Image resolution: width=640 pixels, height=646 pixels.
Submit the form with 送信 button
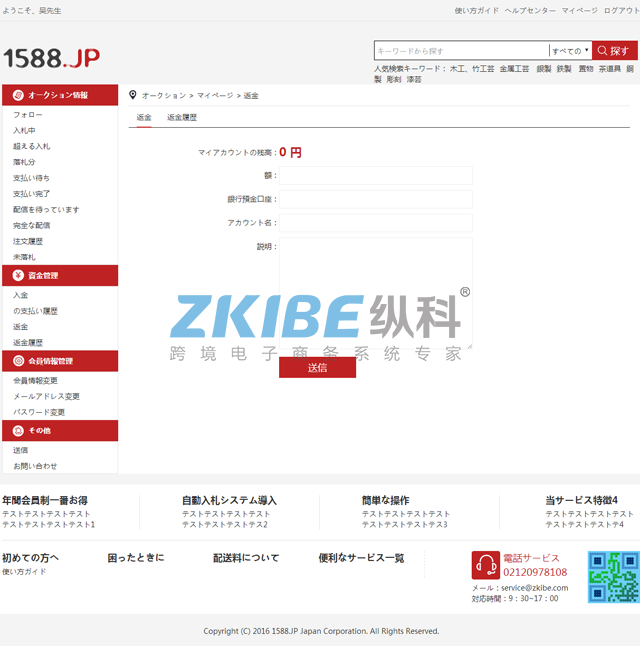[317, 367]
